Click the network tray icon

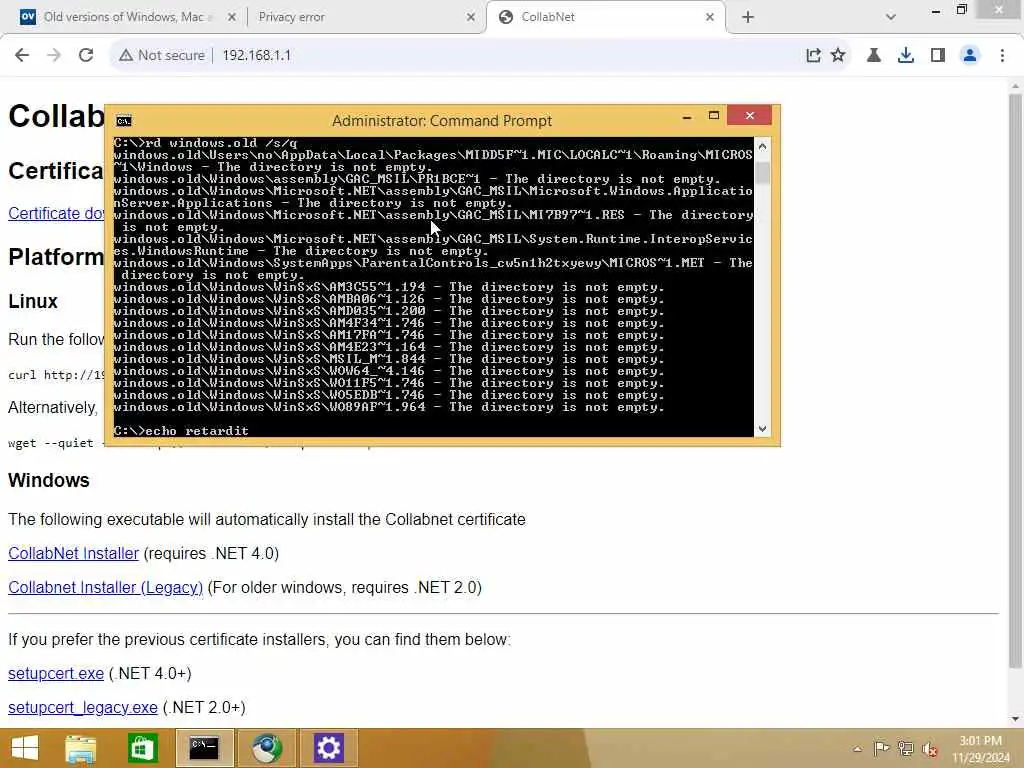point(905,748)
